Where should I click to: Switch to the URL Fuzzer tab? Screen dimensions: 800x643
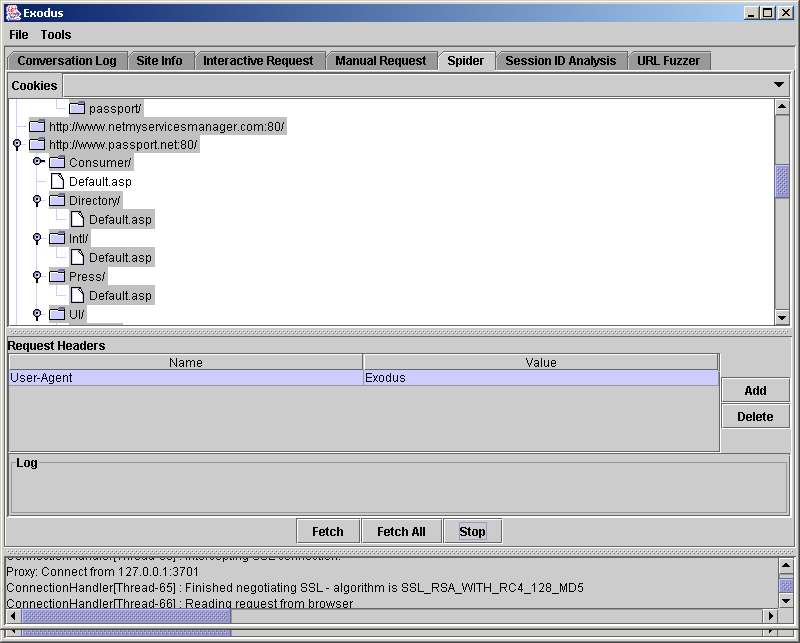[668, 61]
